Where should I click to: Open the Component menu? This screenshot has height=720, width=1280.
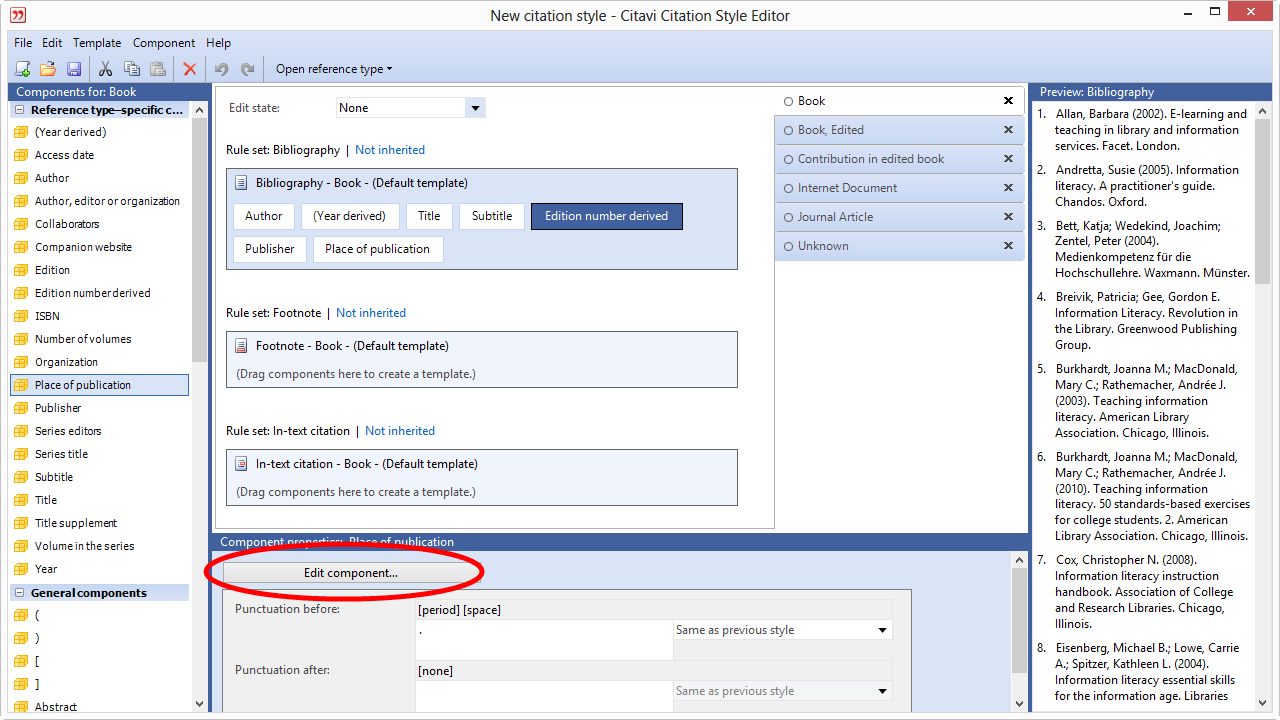pyautogui.click(x=164, y=43)
